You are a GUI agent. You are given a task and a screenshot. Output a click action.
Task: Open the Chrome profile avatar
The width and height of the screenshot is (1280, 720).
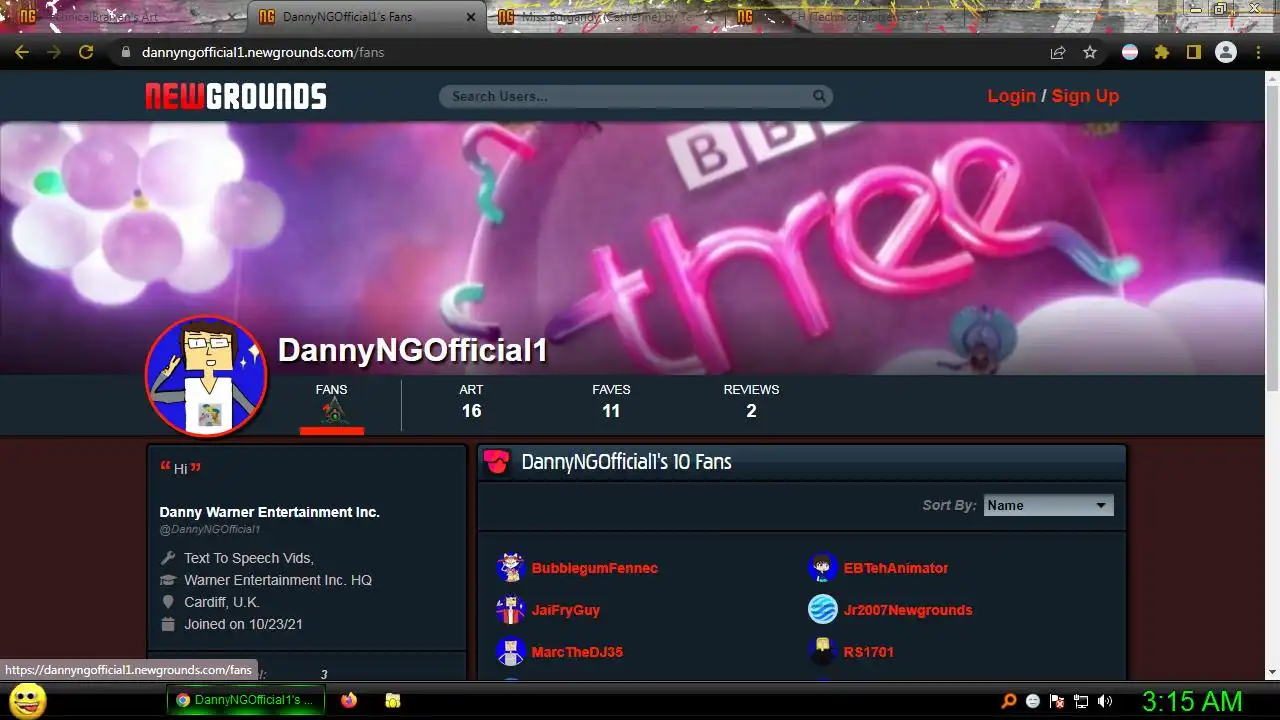coord(1226,52)
